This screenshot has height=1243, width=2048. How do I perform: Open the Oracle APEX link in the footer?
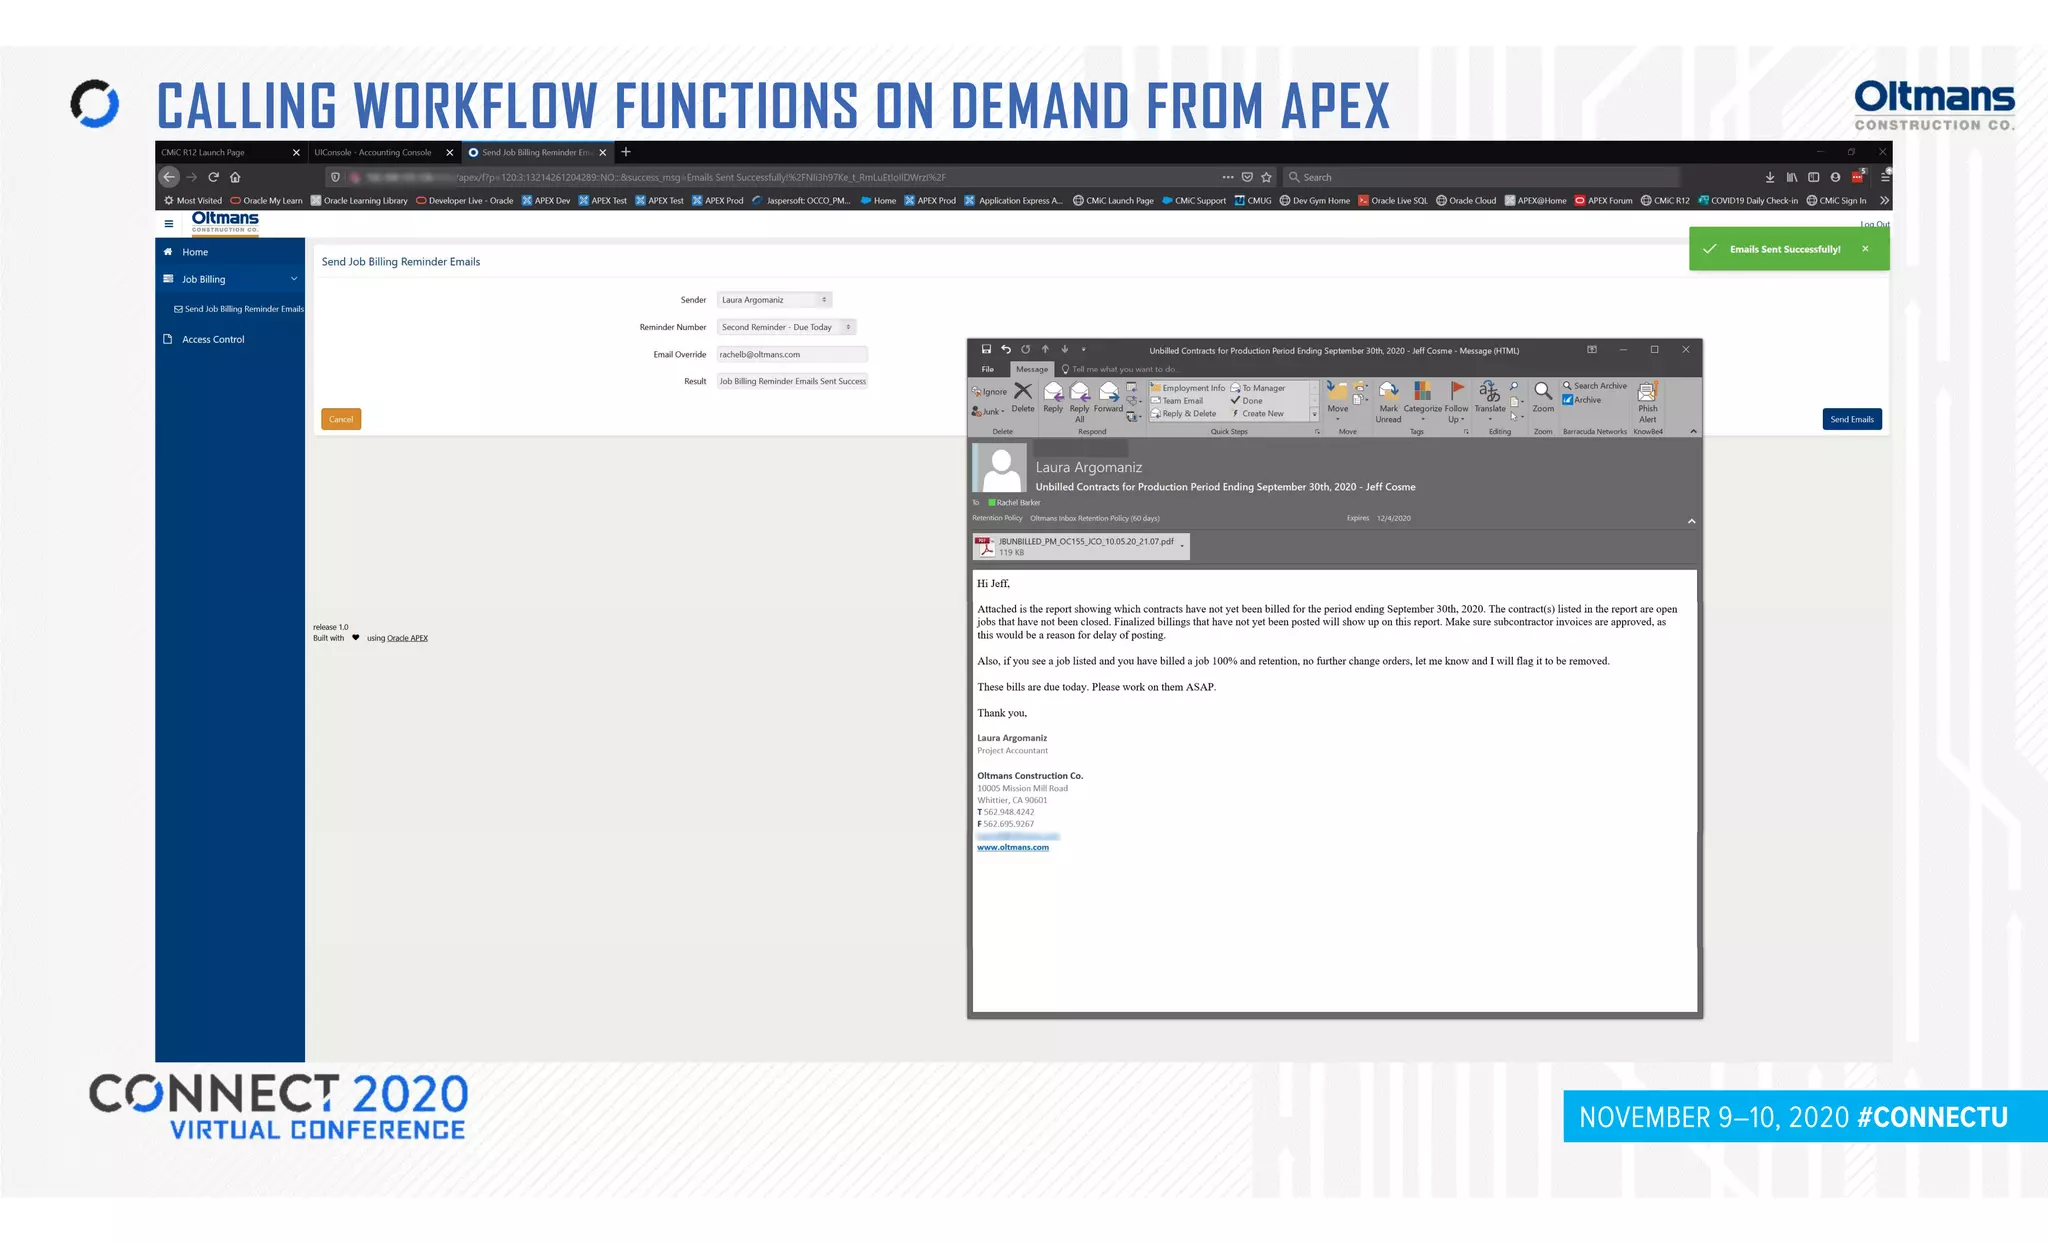click(407, 638)
